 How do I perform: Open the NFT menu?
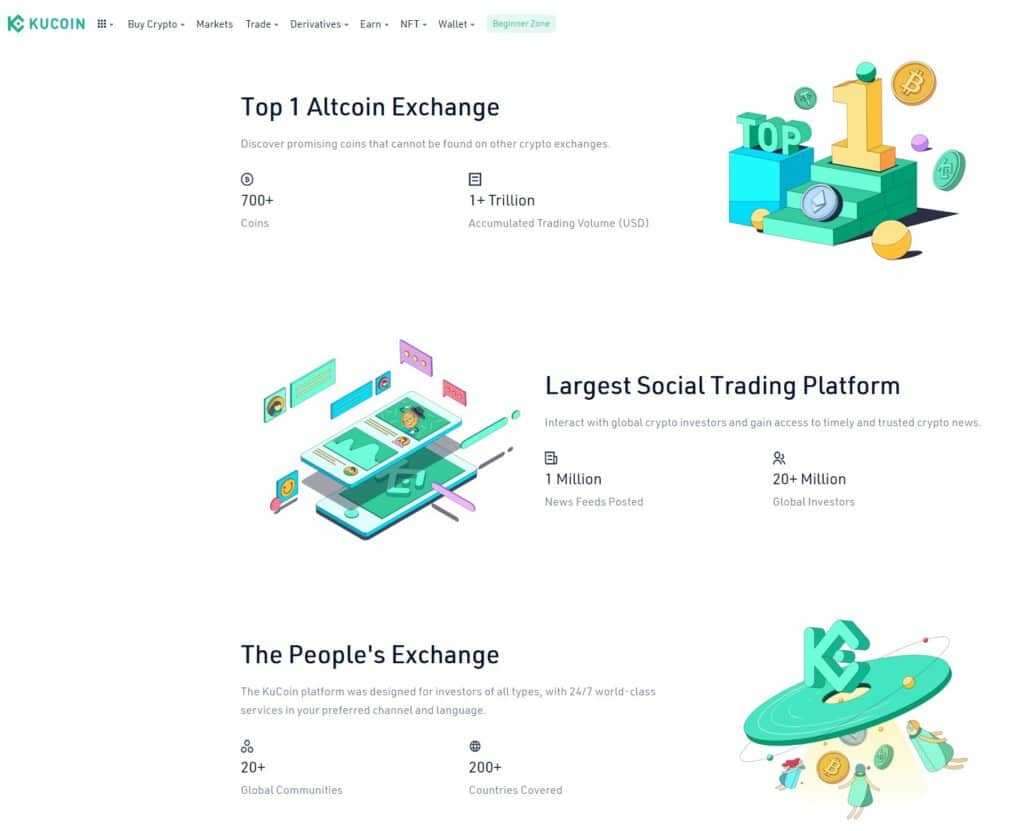411,24
